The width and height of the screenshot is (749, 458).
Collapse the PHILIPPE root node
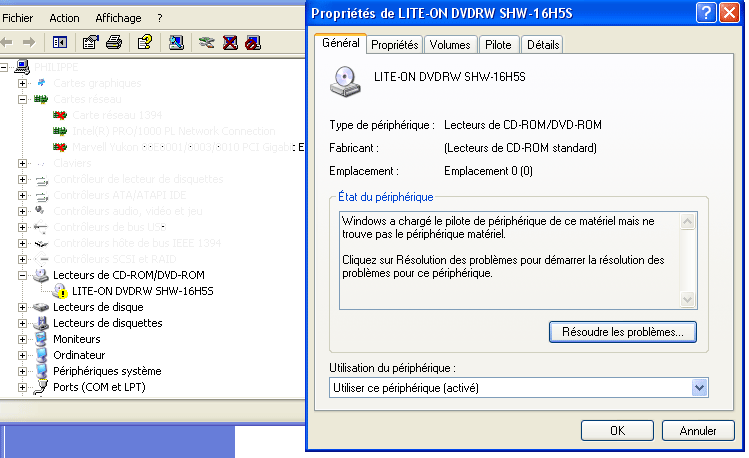coord(4,67)
